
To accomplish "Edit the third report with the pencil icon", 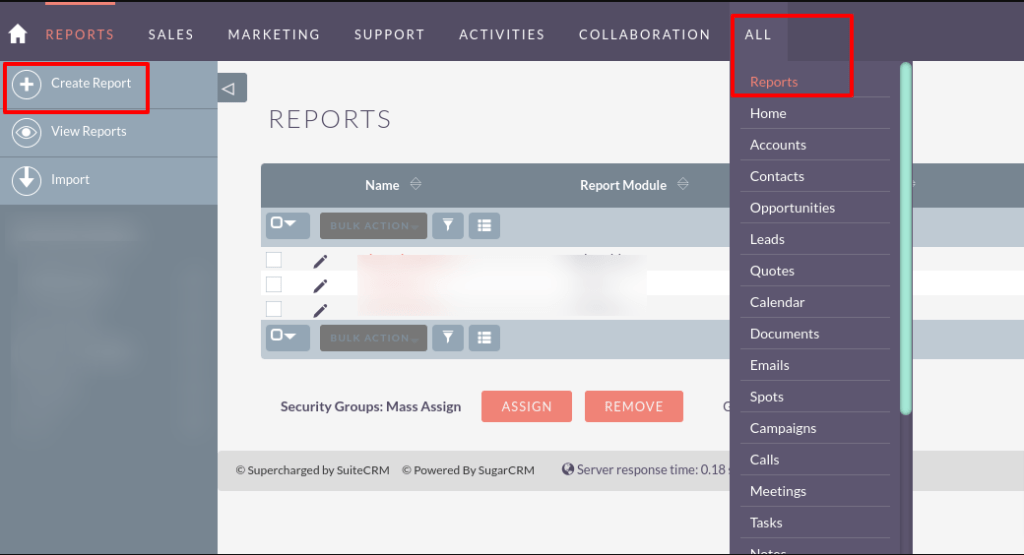I will 320,309.
